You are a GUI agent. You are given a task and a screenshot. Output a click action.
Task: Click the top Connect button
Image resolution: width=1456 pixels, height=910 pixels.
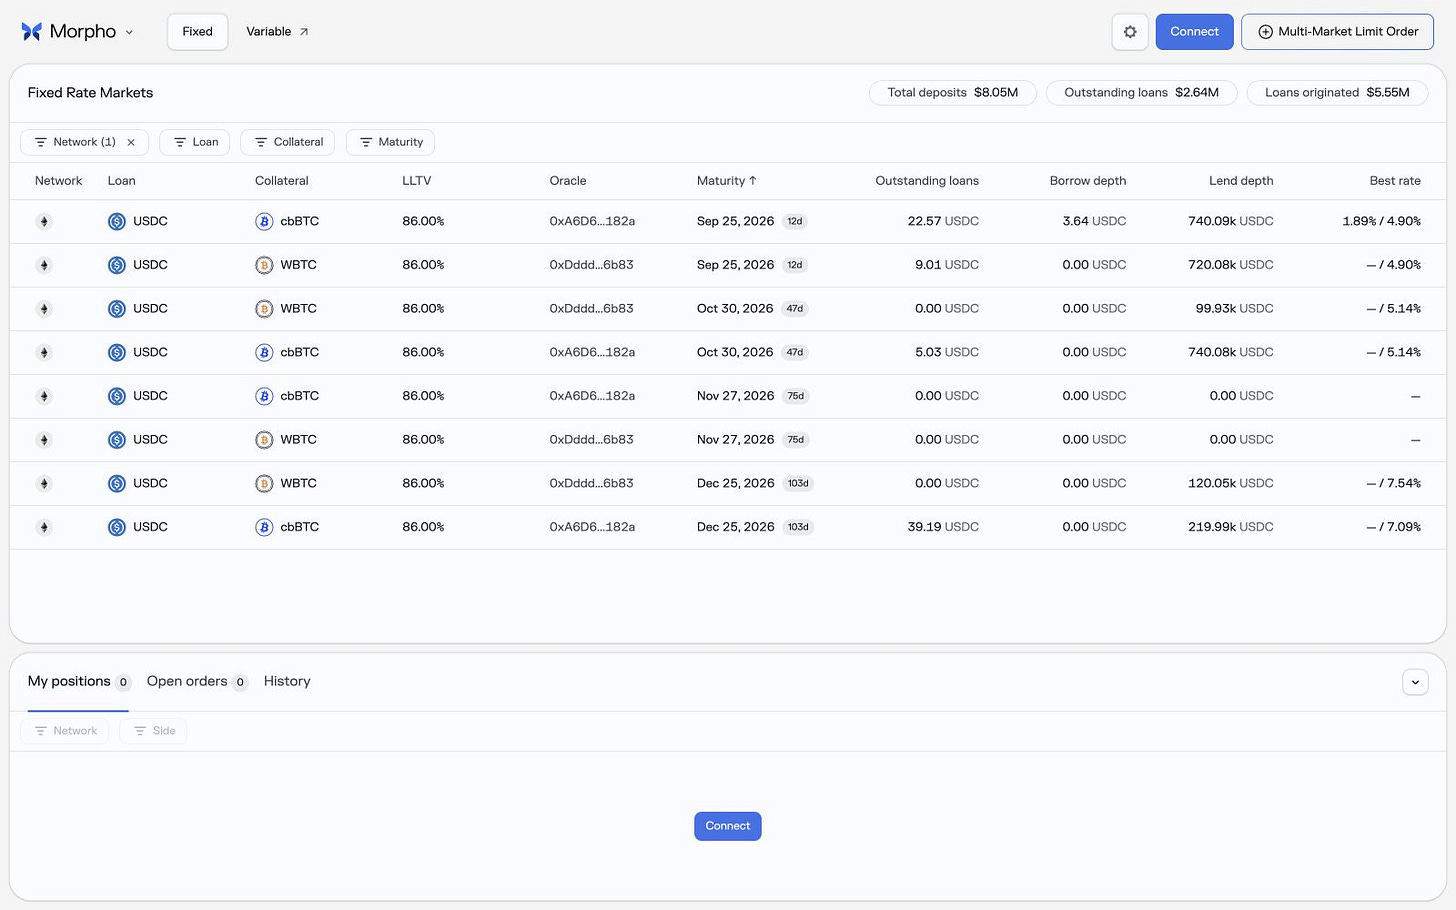[1194, 32]
